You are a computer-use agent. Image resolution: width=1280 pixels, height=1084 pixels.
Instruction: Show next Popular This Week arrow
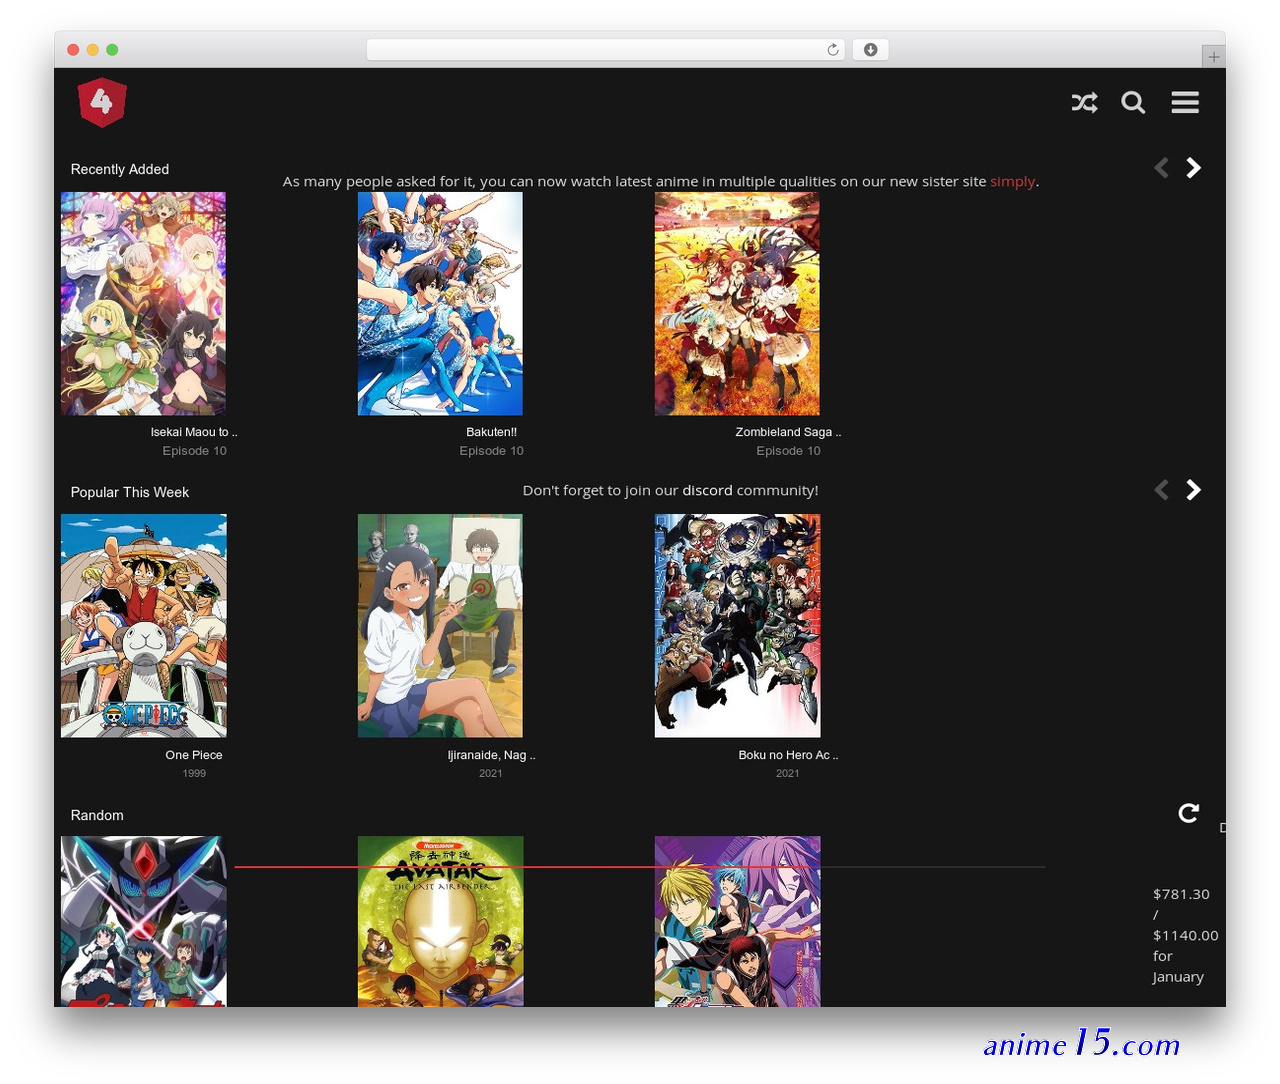click(x=1193, y=490)
